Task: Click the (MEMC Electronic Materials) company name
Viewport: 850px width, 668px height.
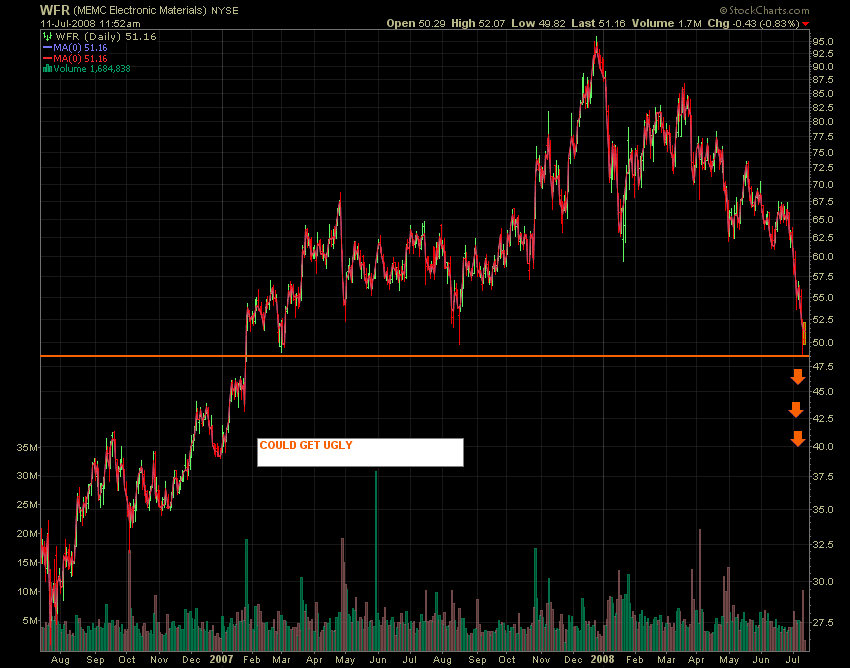Action: [140, 10]
